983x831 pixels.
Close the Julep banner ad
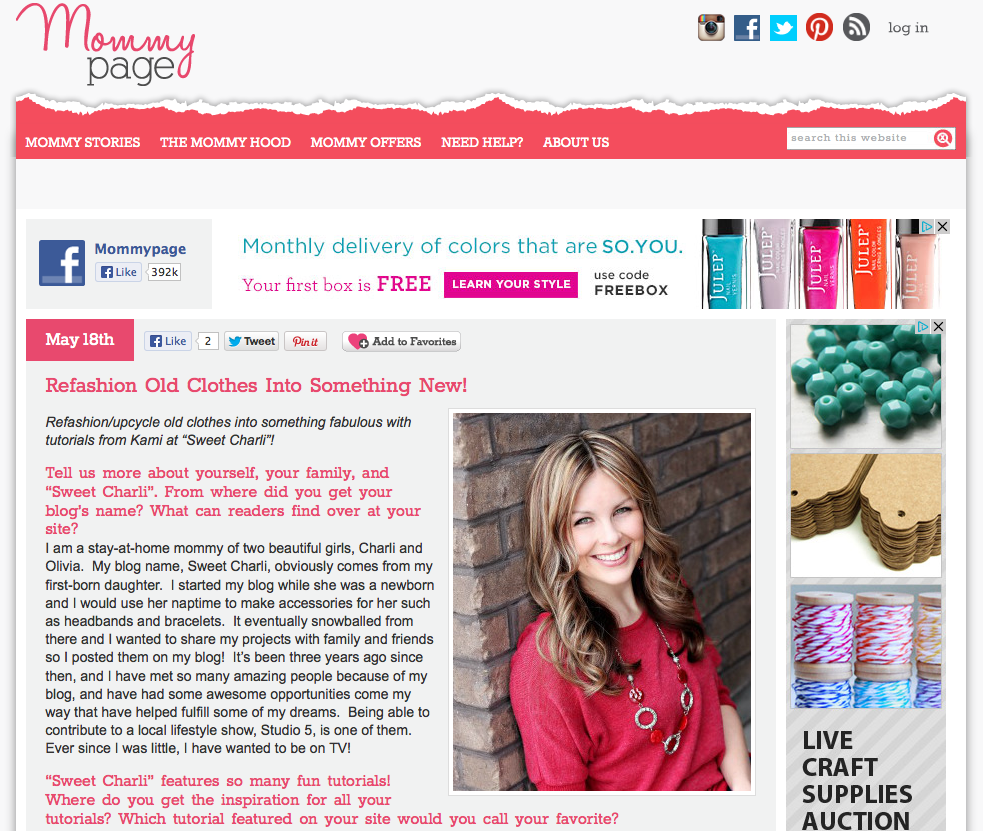point(942,226)
